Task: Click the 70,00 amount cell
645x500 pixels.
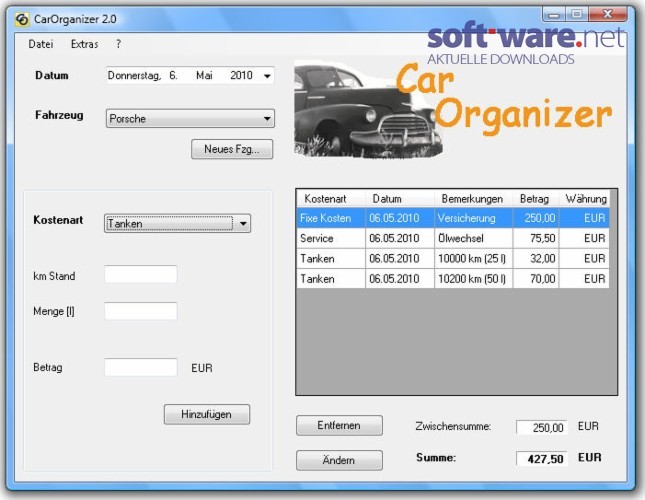Action: click(x=536, y=279)
